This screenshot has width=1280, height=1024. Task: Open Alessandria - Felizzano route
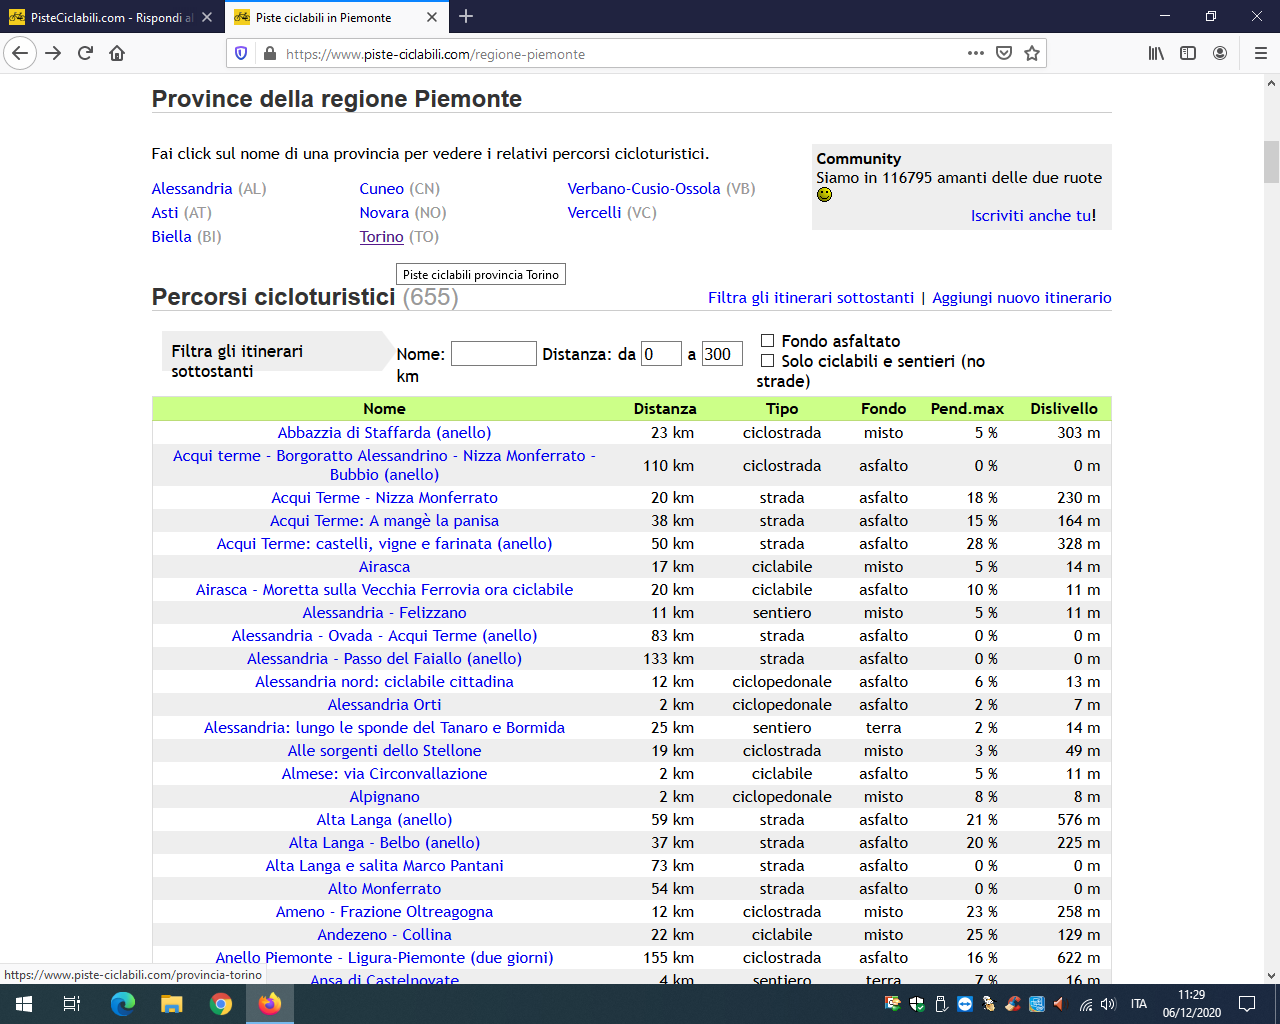[x=385, y=613]
